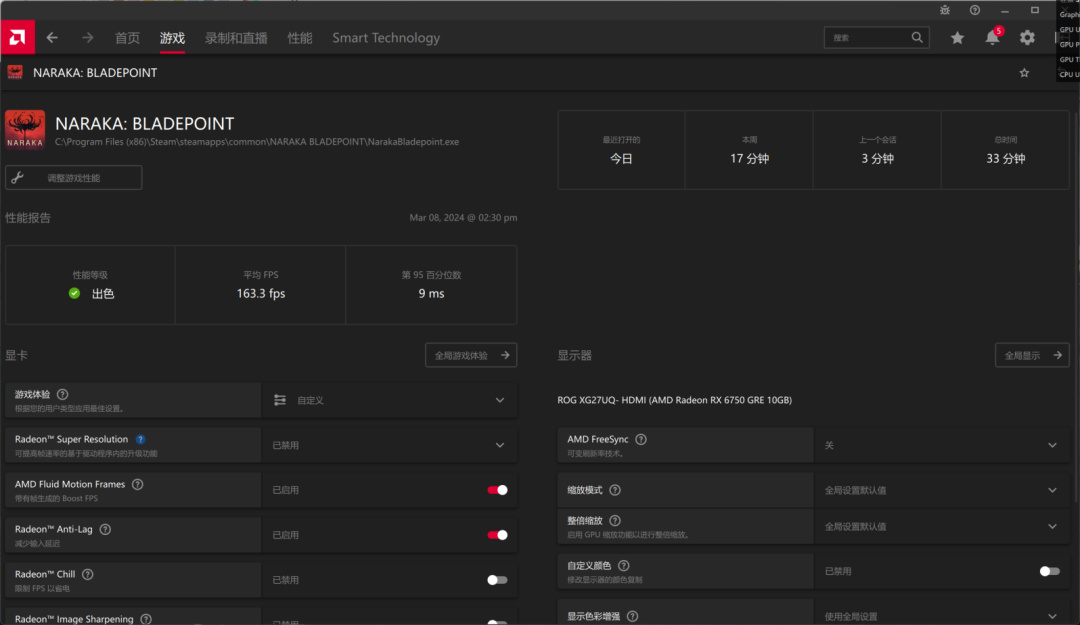Go forward with the right arrow
The image size is (1080, 625).
[x=87, y=38]
